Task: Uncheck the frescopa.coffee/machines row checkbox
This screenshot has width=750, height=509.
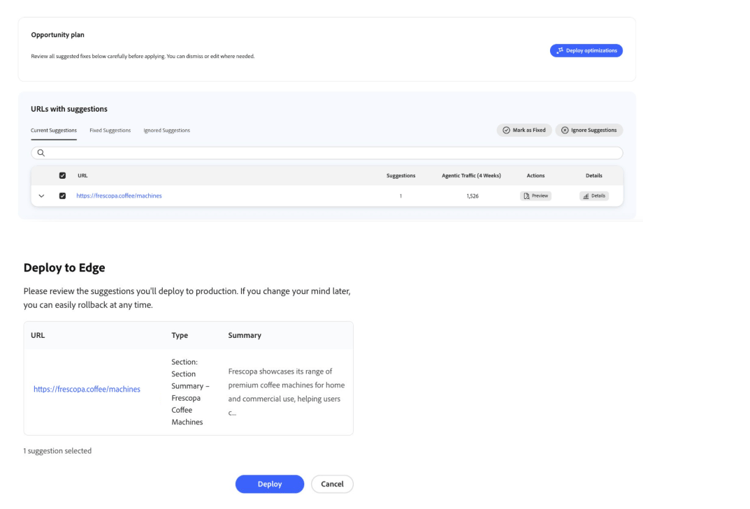Action: coord(62,196)
